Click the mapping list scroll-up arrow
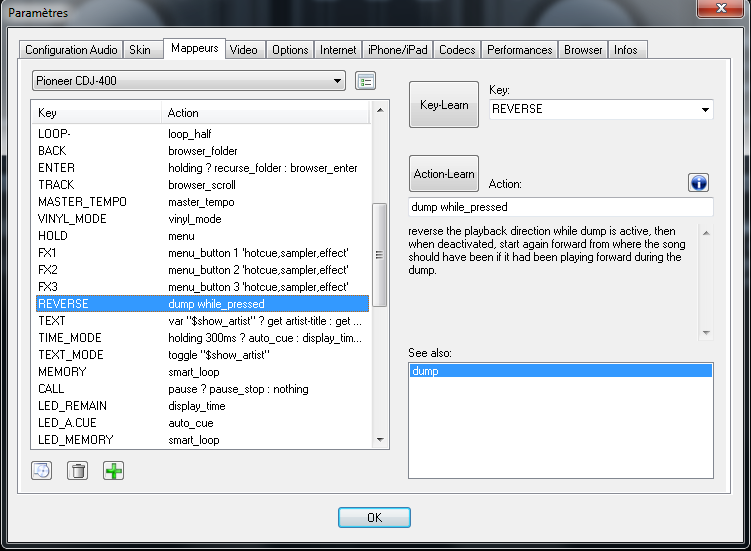The image size is (751, 551). (x=380, y=110)
